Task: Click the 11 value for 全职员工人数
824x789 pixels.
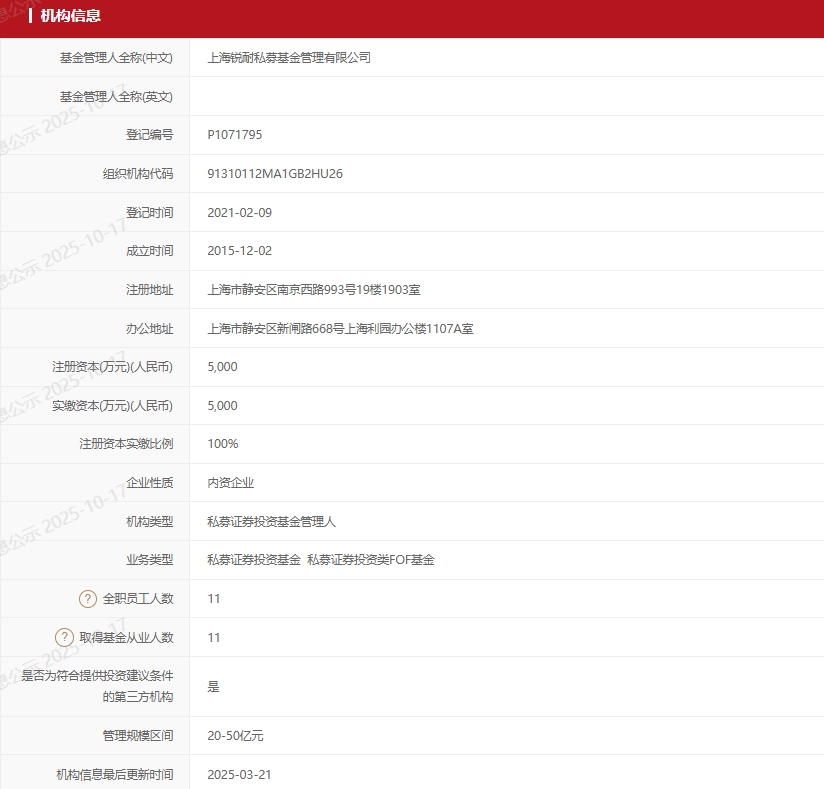Action: (x=214, y=599)
